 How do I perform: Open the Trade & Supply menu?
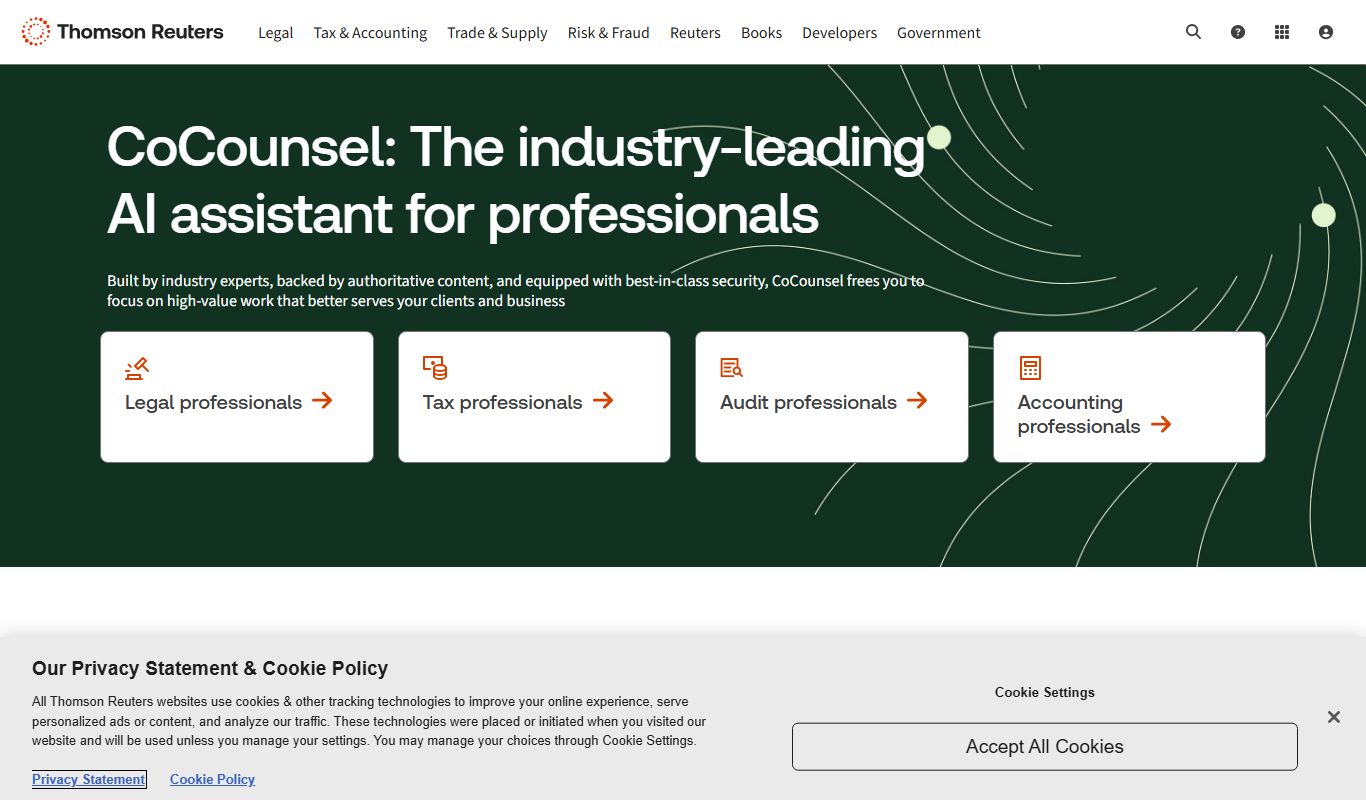tap(497, 33)
